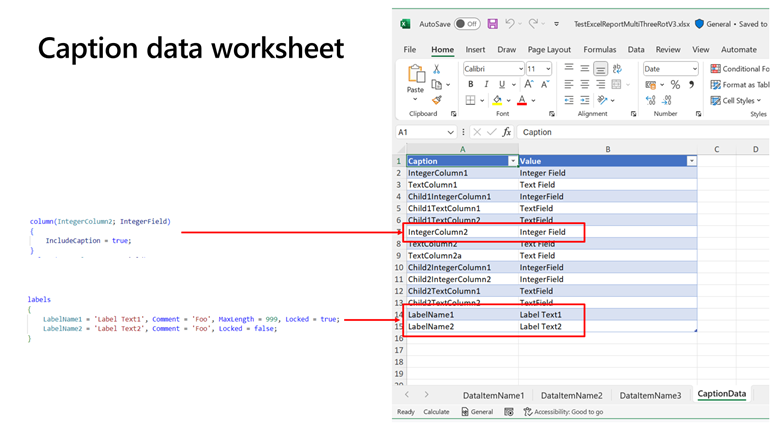Toggle Underline formatting
Image resolution: width=780 pixels, height=440 pixels.
502,85
